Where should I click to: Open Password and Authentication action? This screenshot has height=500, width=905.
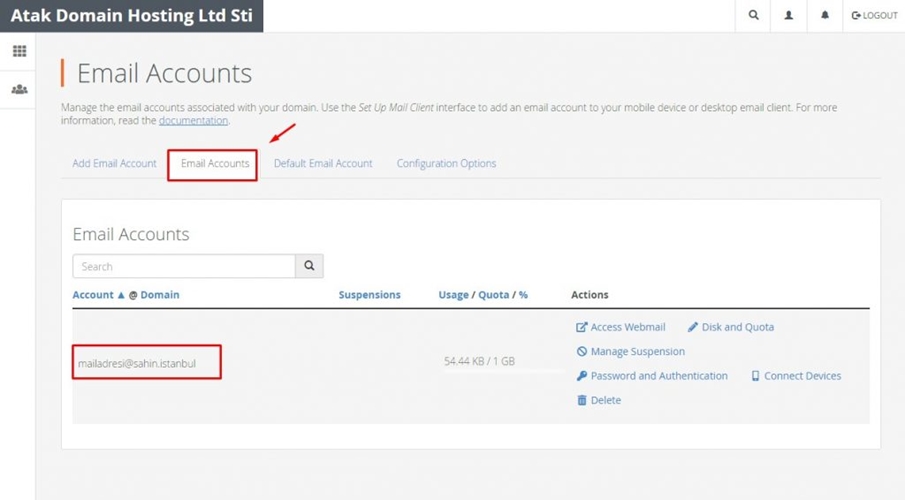[x=652, y=376]
